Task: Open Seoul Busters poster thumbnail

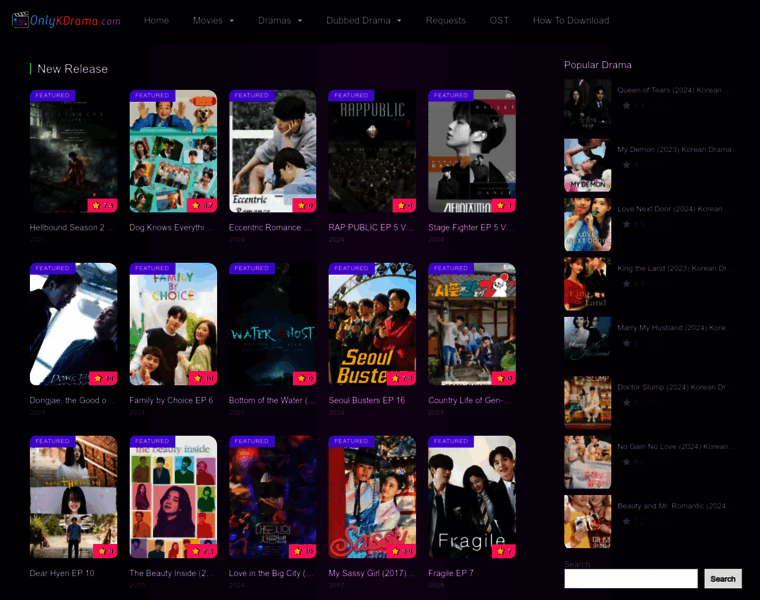Action: tap(372, 324)
